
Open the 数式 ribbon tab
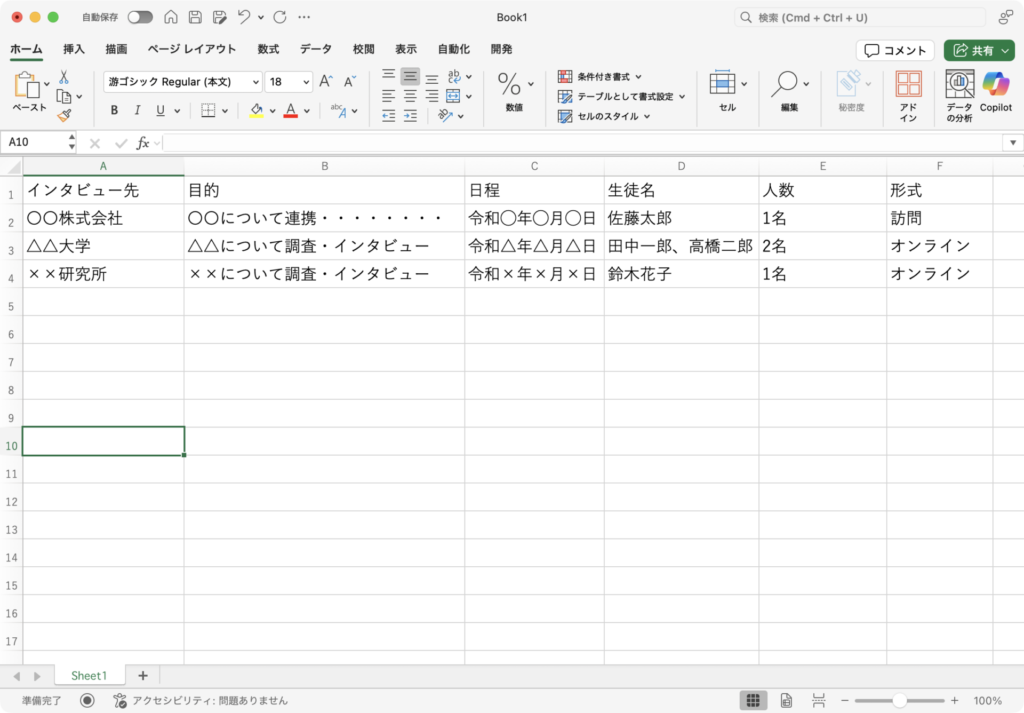point(268,49)
